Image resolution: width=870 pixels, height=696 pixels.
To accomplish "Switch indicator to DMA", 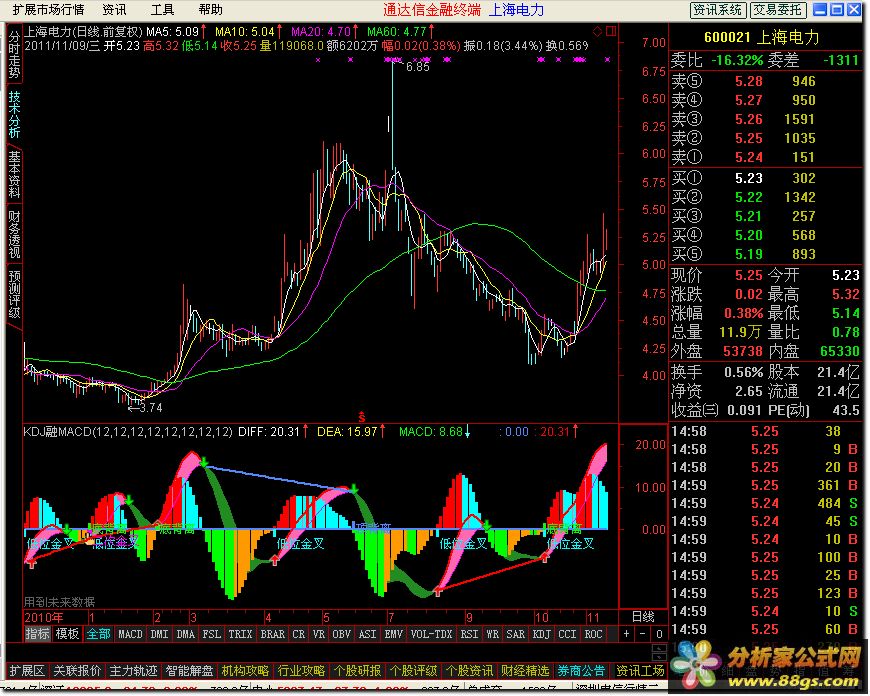I will point(185,634).
